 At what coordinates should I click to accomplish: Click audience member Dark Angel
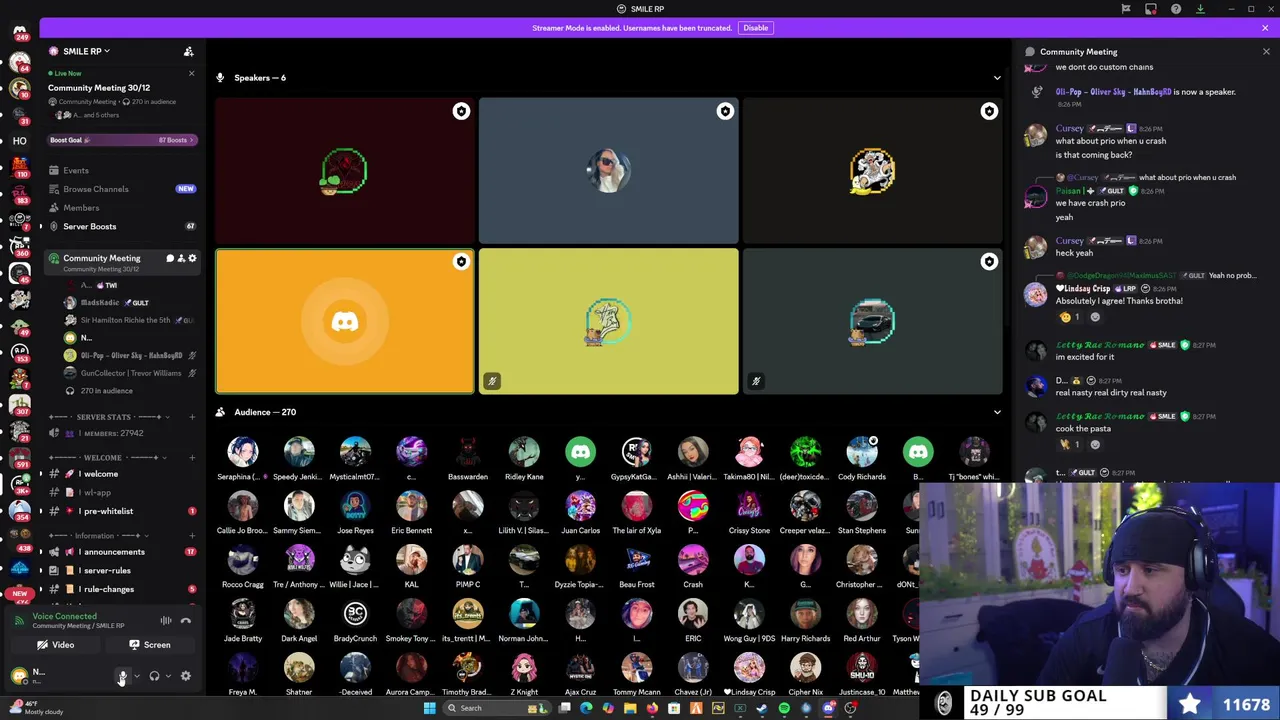pos(299,621)
